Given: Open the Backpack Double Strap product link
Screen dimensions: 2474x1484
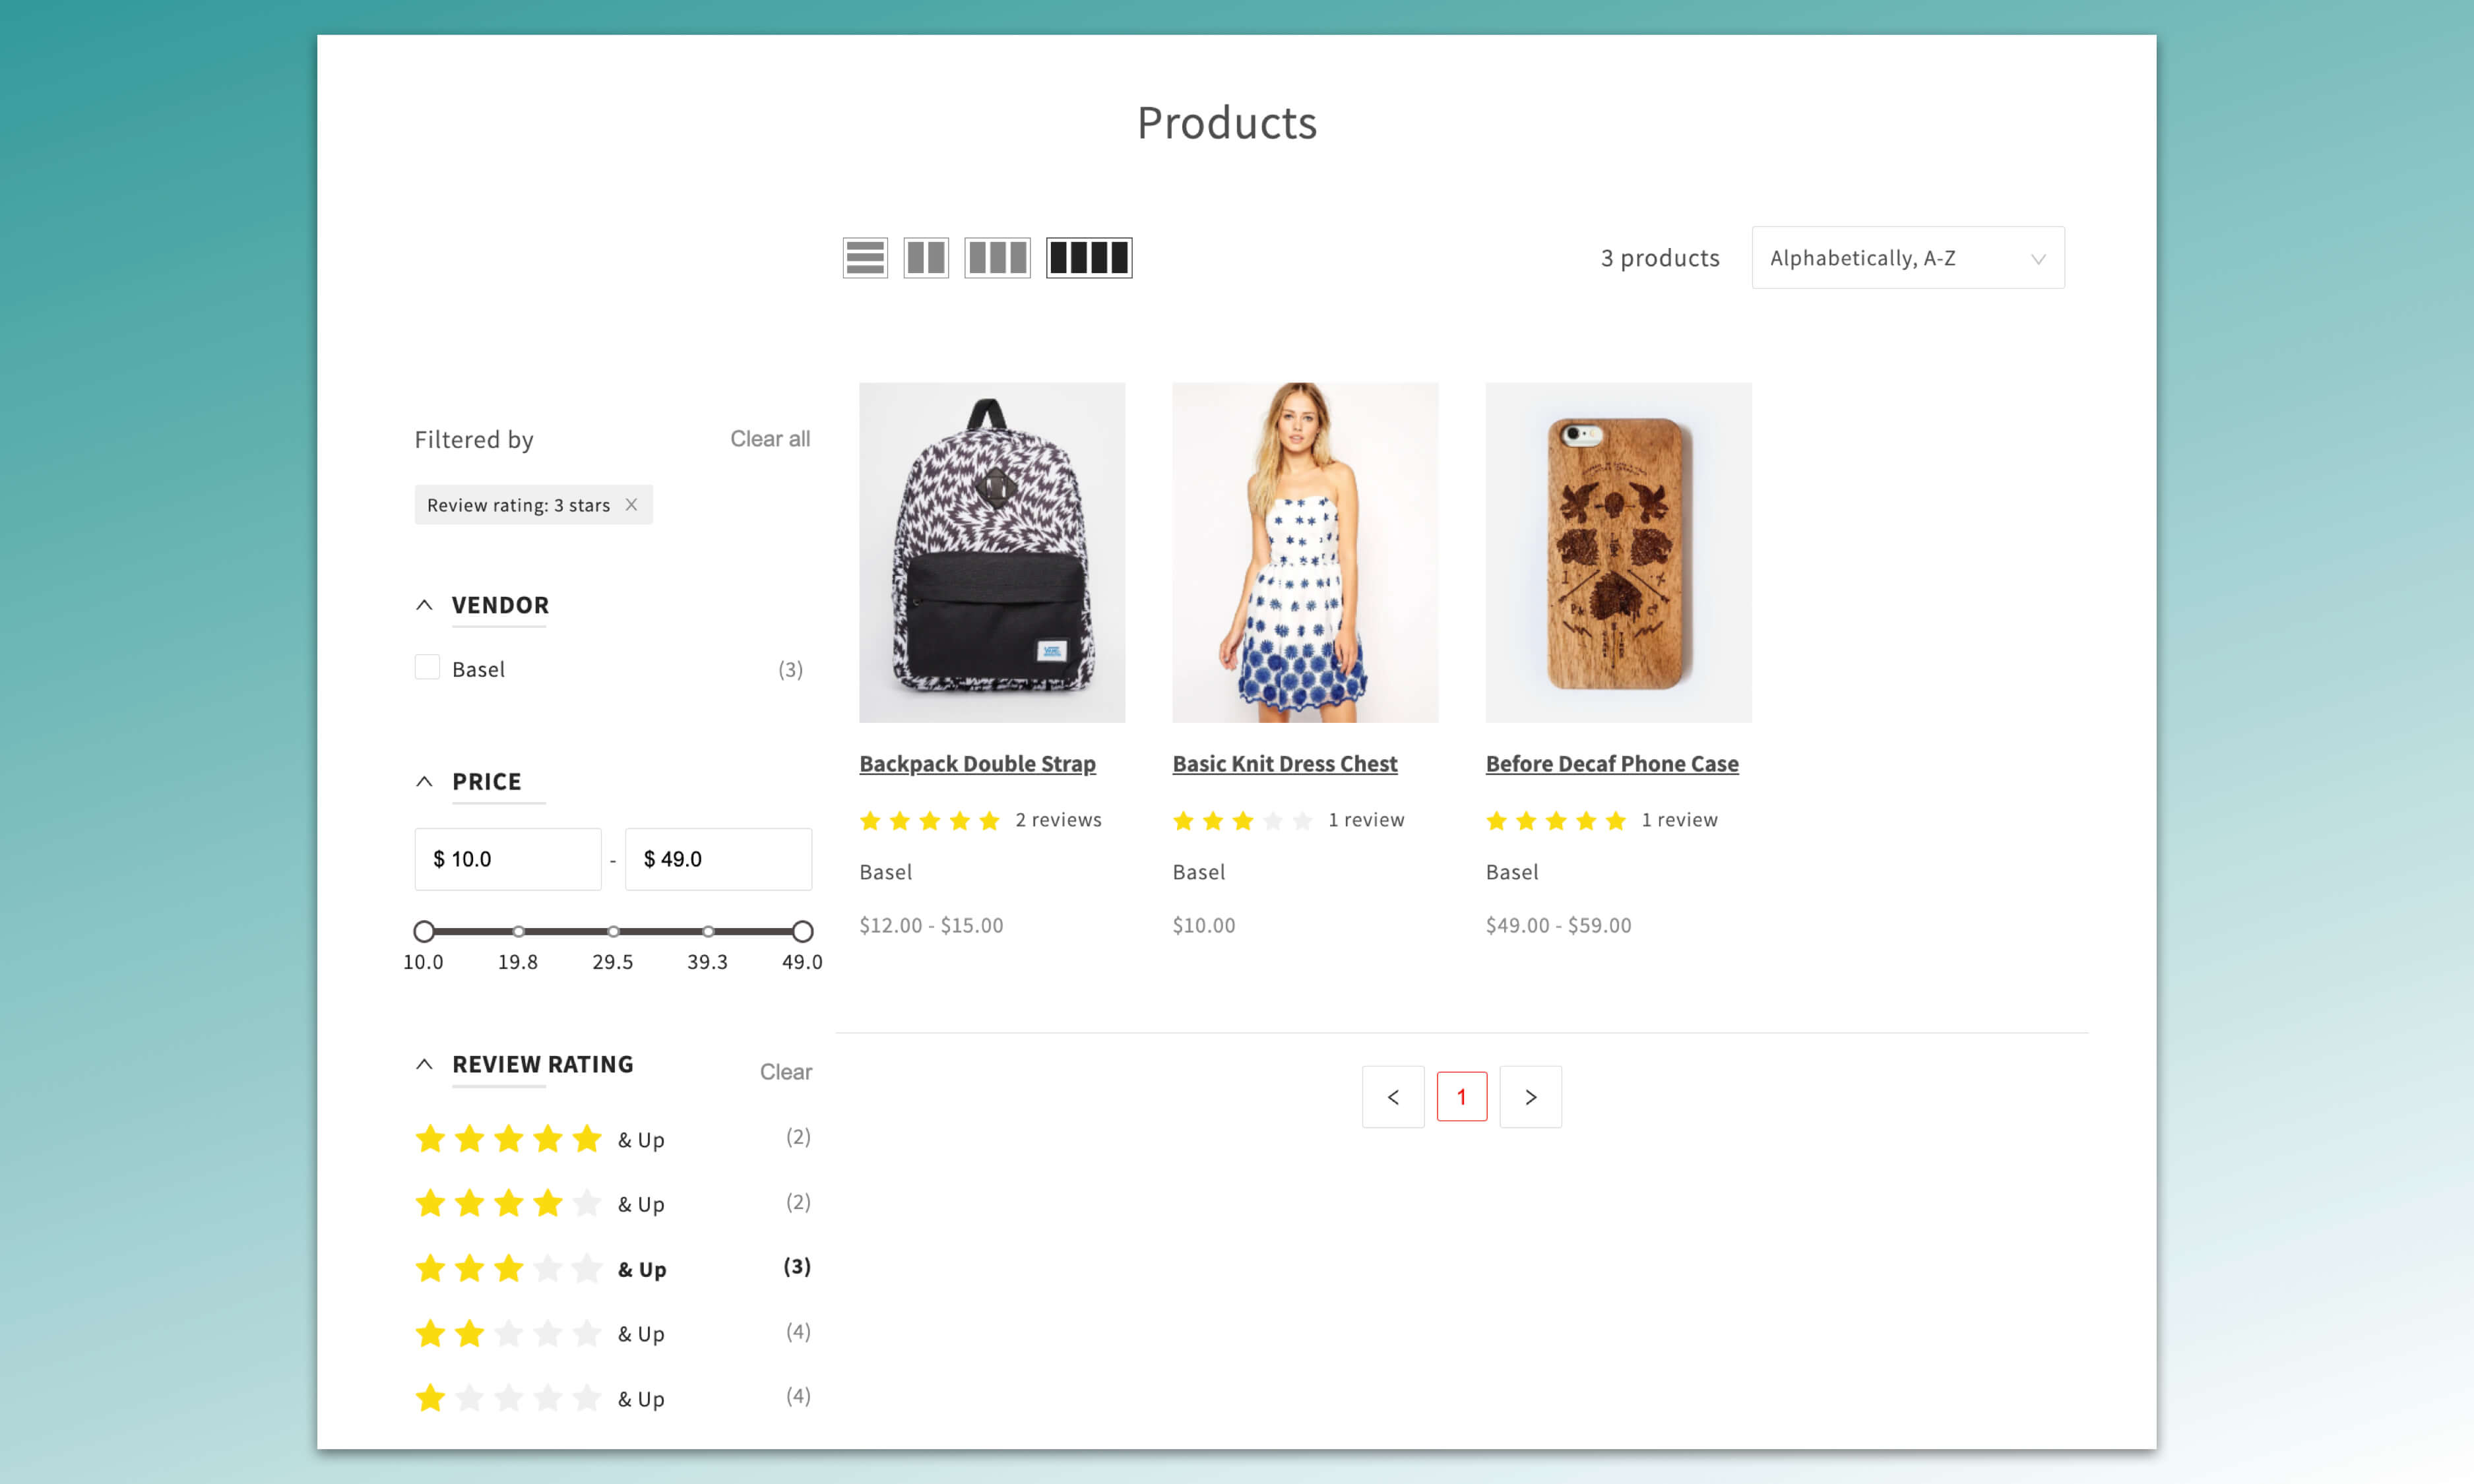Looking at the screenshot, I should (977, 764).
